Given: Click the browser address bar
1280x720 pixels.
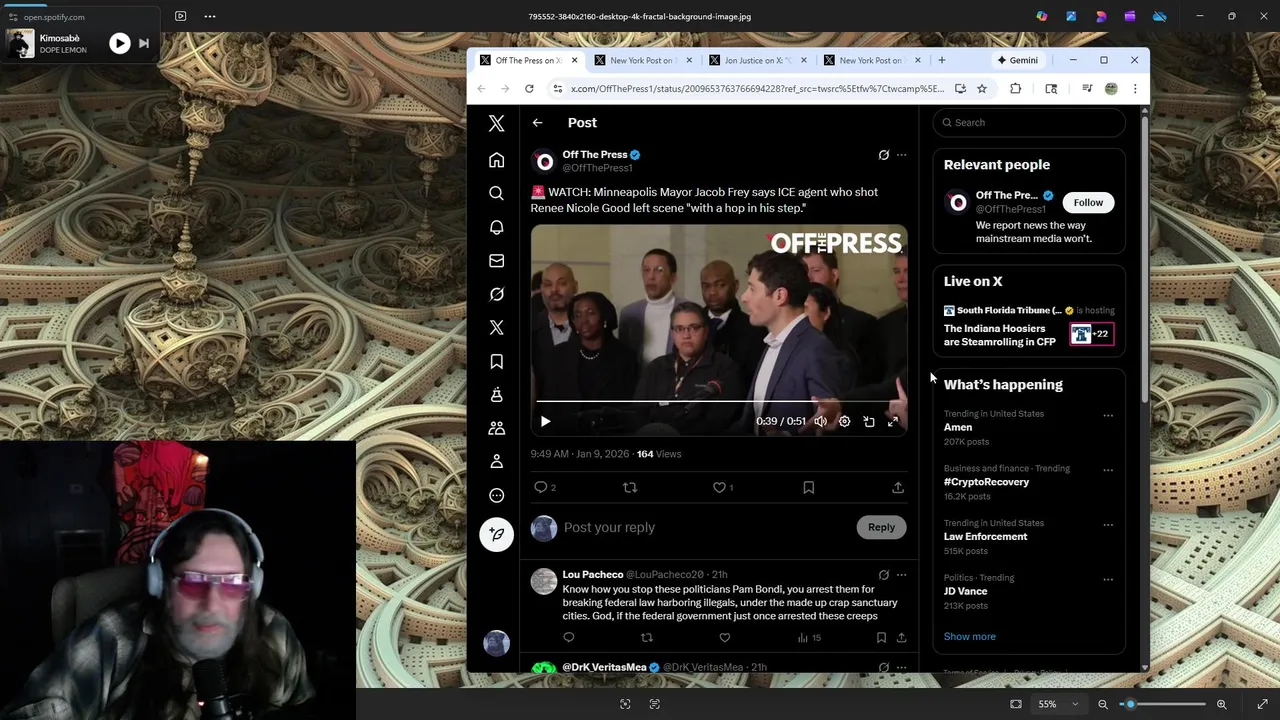Looking at the screenshot, I should point(757,89).
